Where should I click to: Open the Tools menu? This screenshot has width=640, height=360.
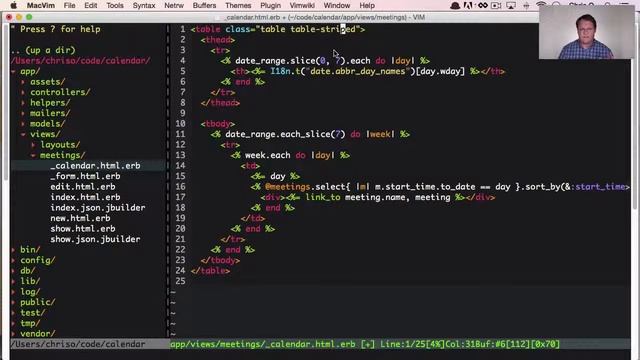click(x=115, y=5)
